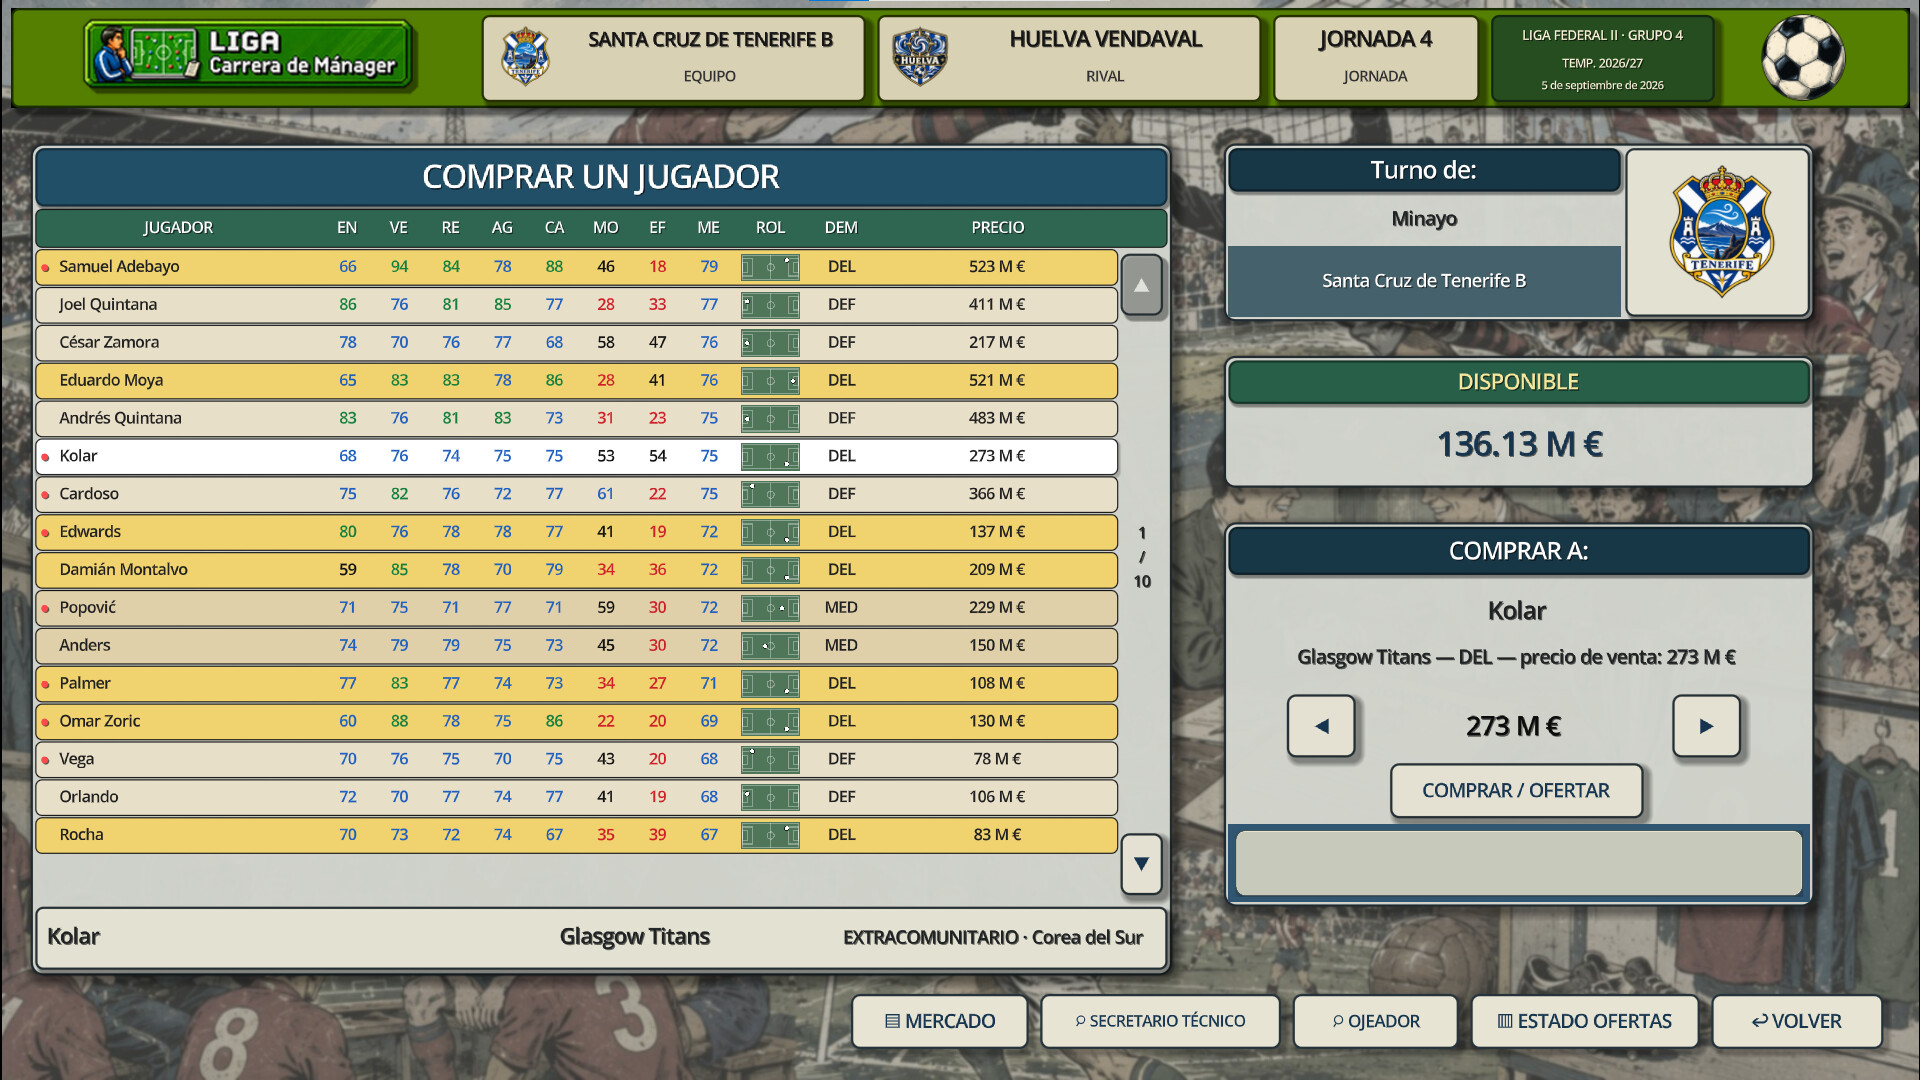Click Anders' pitch role icon
This screenshot has height=1080, width=1920.
(770, 646)
